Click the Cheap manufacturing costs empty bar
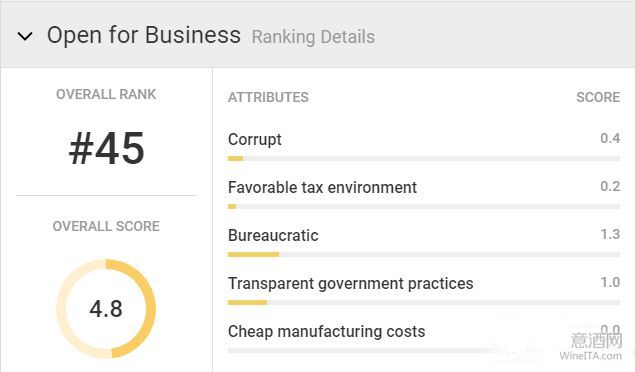This screenshot has width=635, height=372. (424, 351)
